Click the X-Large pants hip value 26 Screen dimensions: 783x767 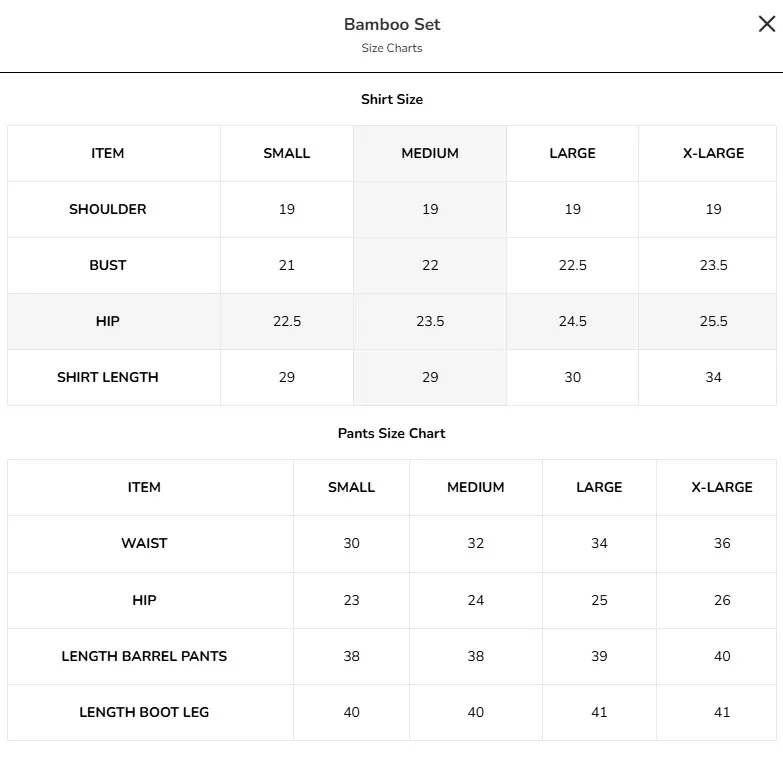point(722,600)
